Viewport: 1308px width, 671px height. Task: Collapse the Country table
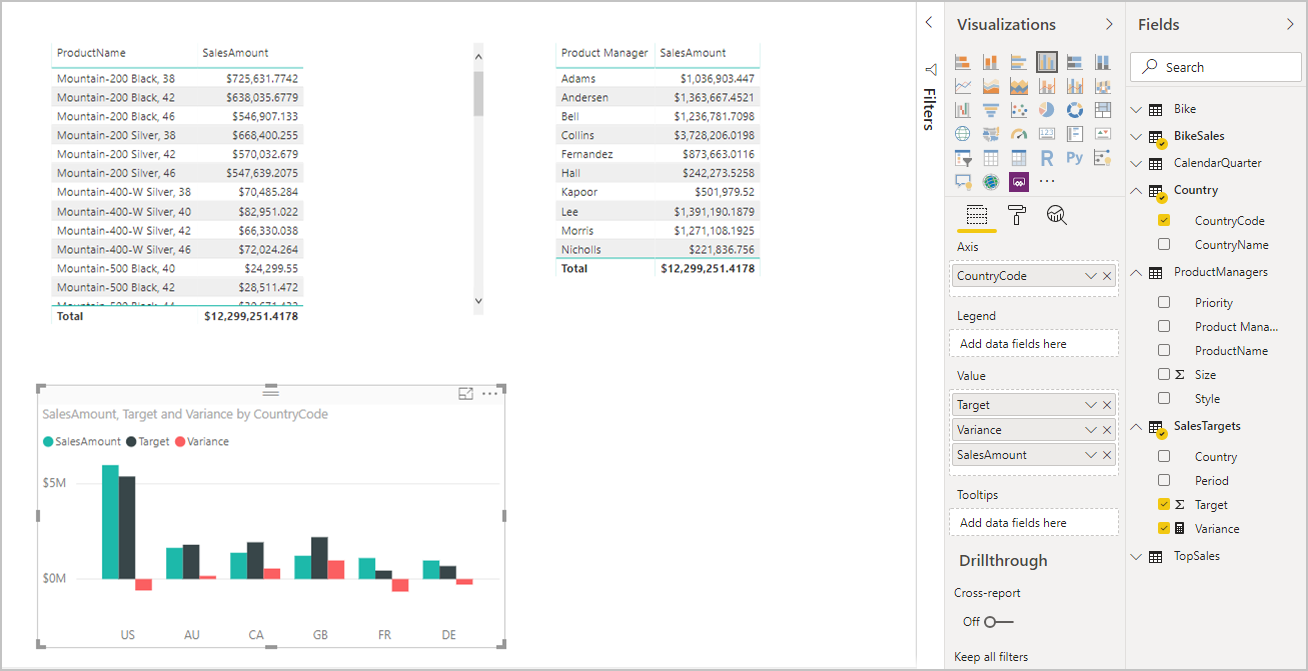(x=1136, y=189)
